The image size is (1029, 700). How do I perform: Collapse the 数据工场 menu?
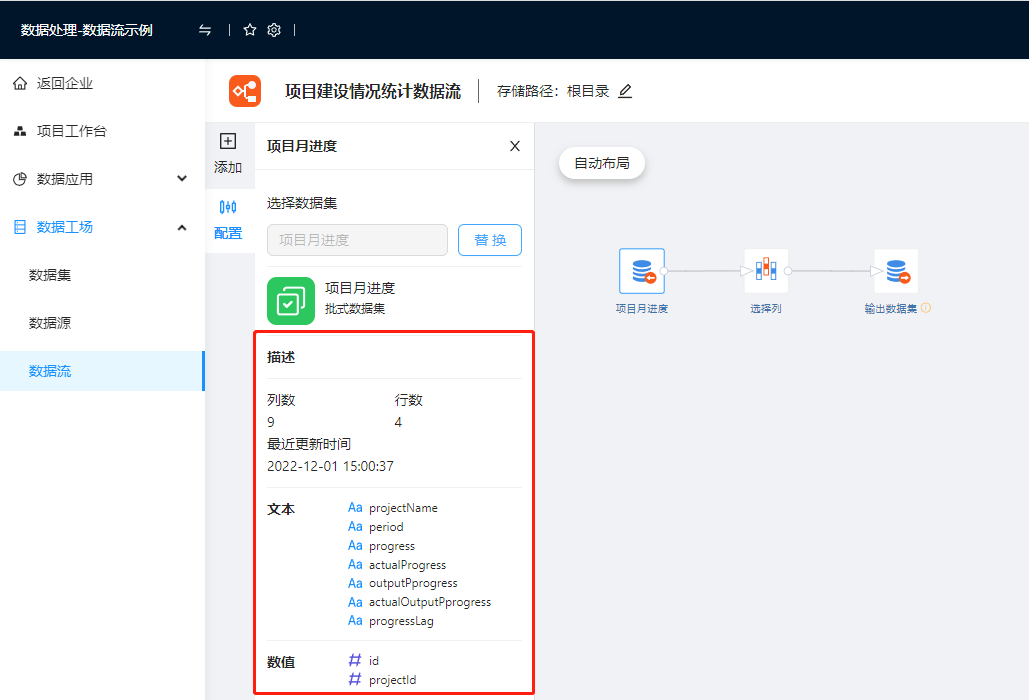[181, 227]
